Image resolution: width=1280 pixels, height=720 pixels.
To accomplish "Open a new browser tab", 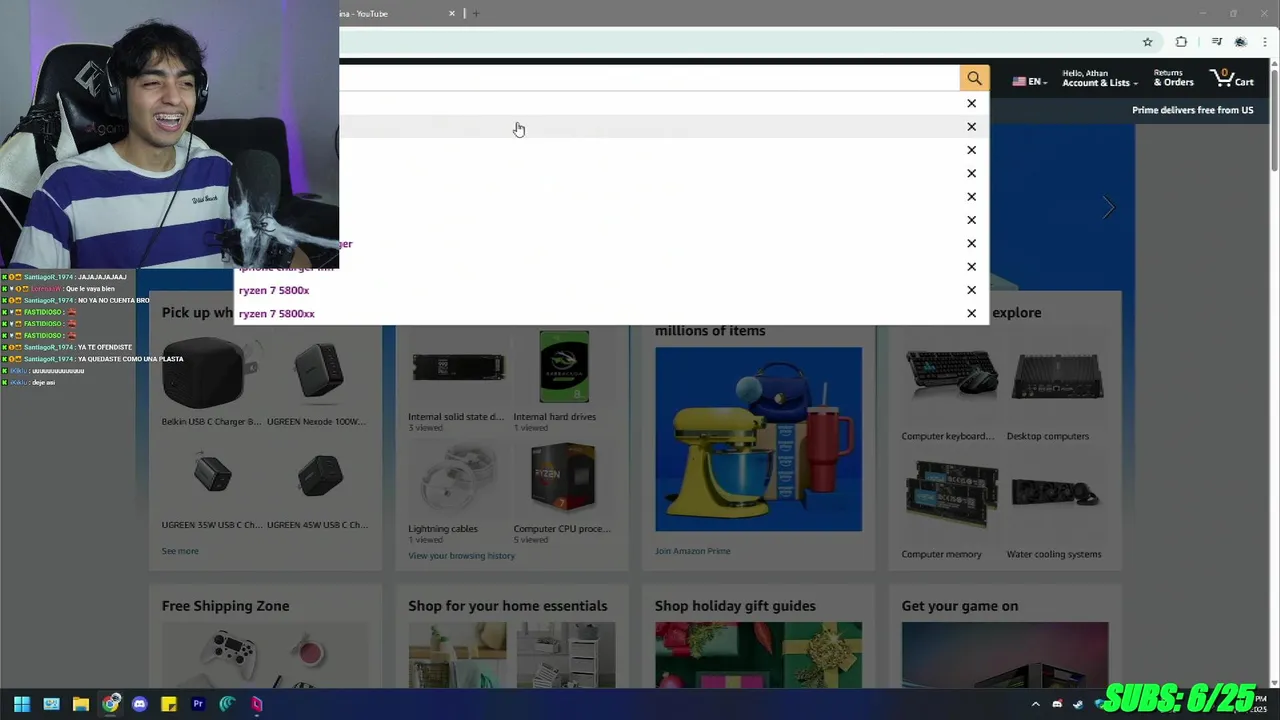I will (476, 13).
